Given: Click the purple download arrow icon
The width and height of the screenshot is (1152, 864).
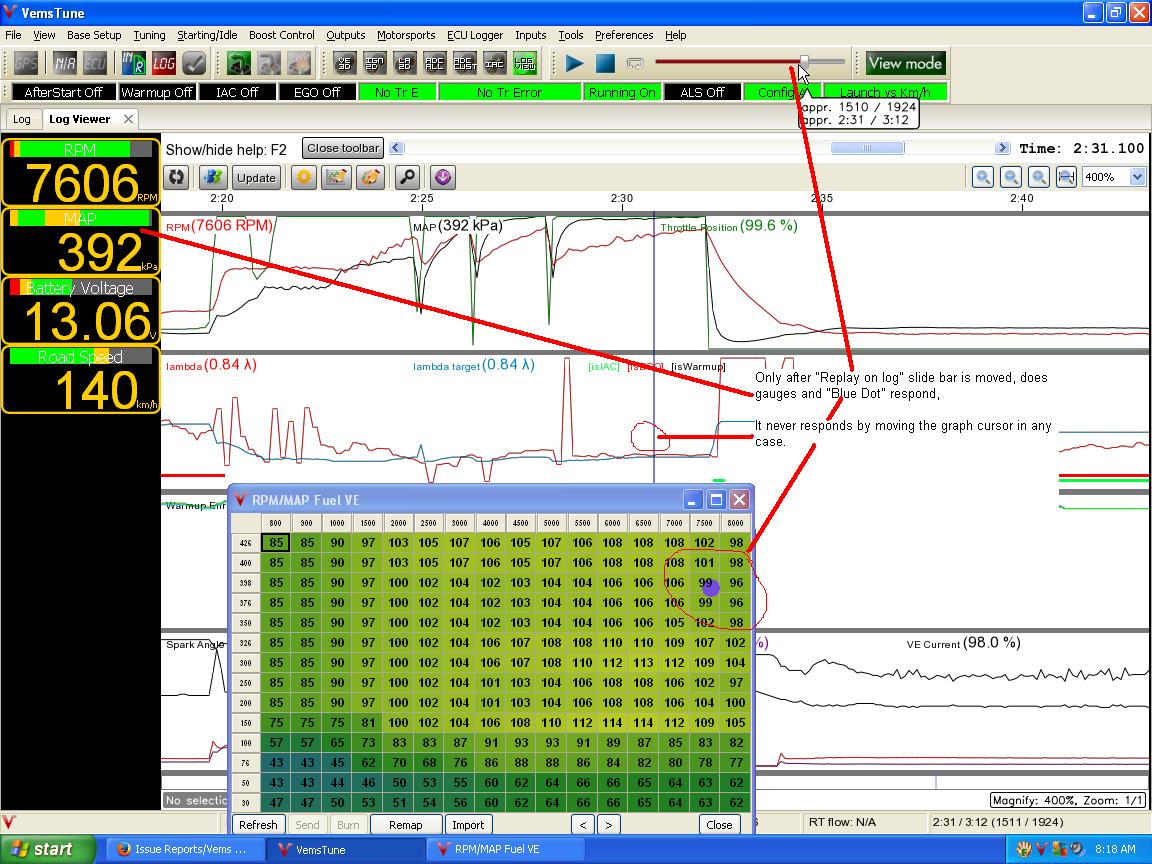Looking at the screenshot, I should coord(442,177).
